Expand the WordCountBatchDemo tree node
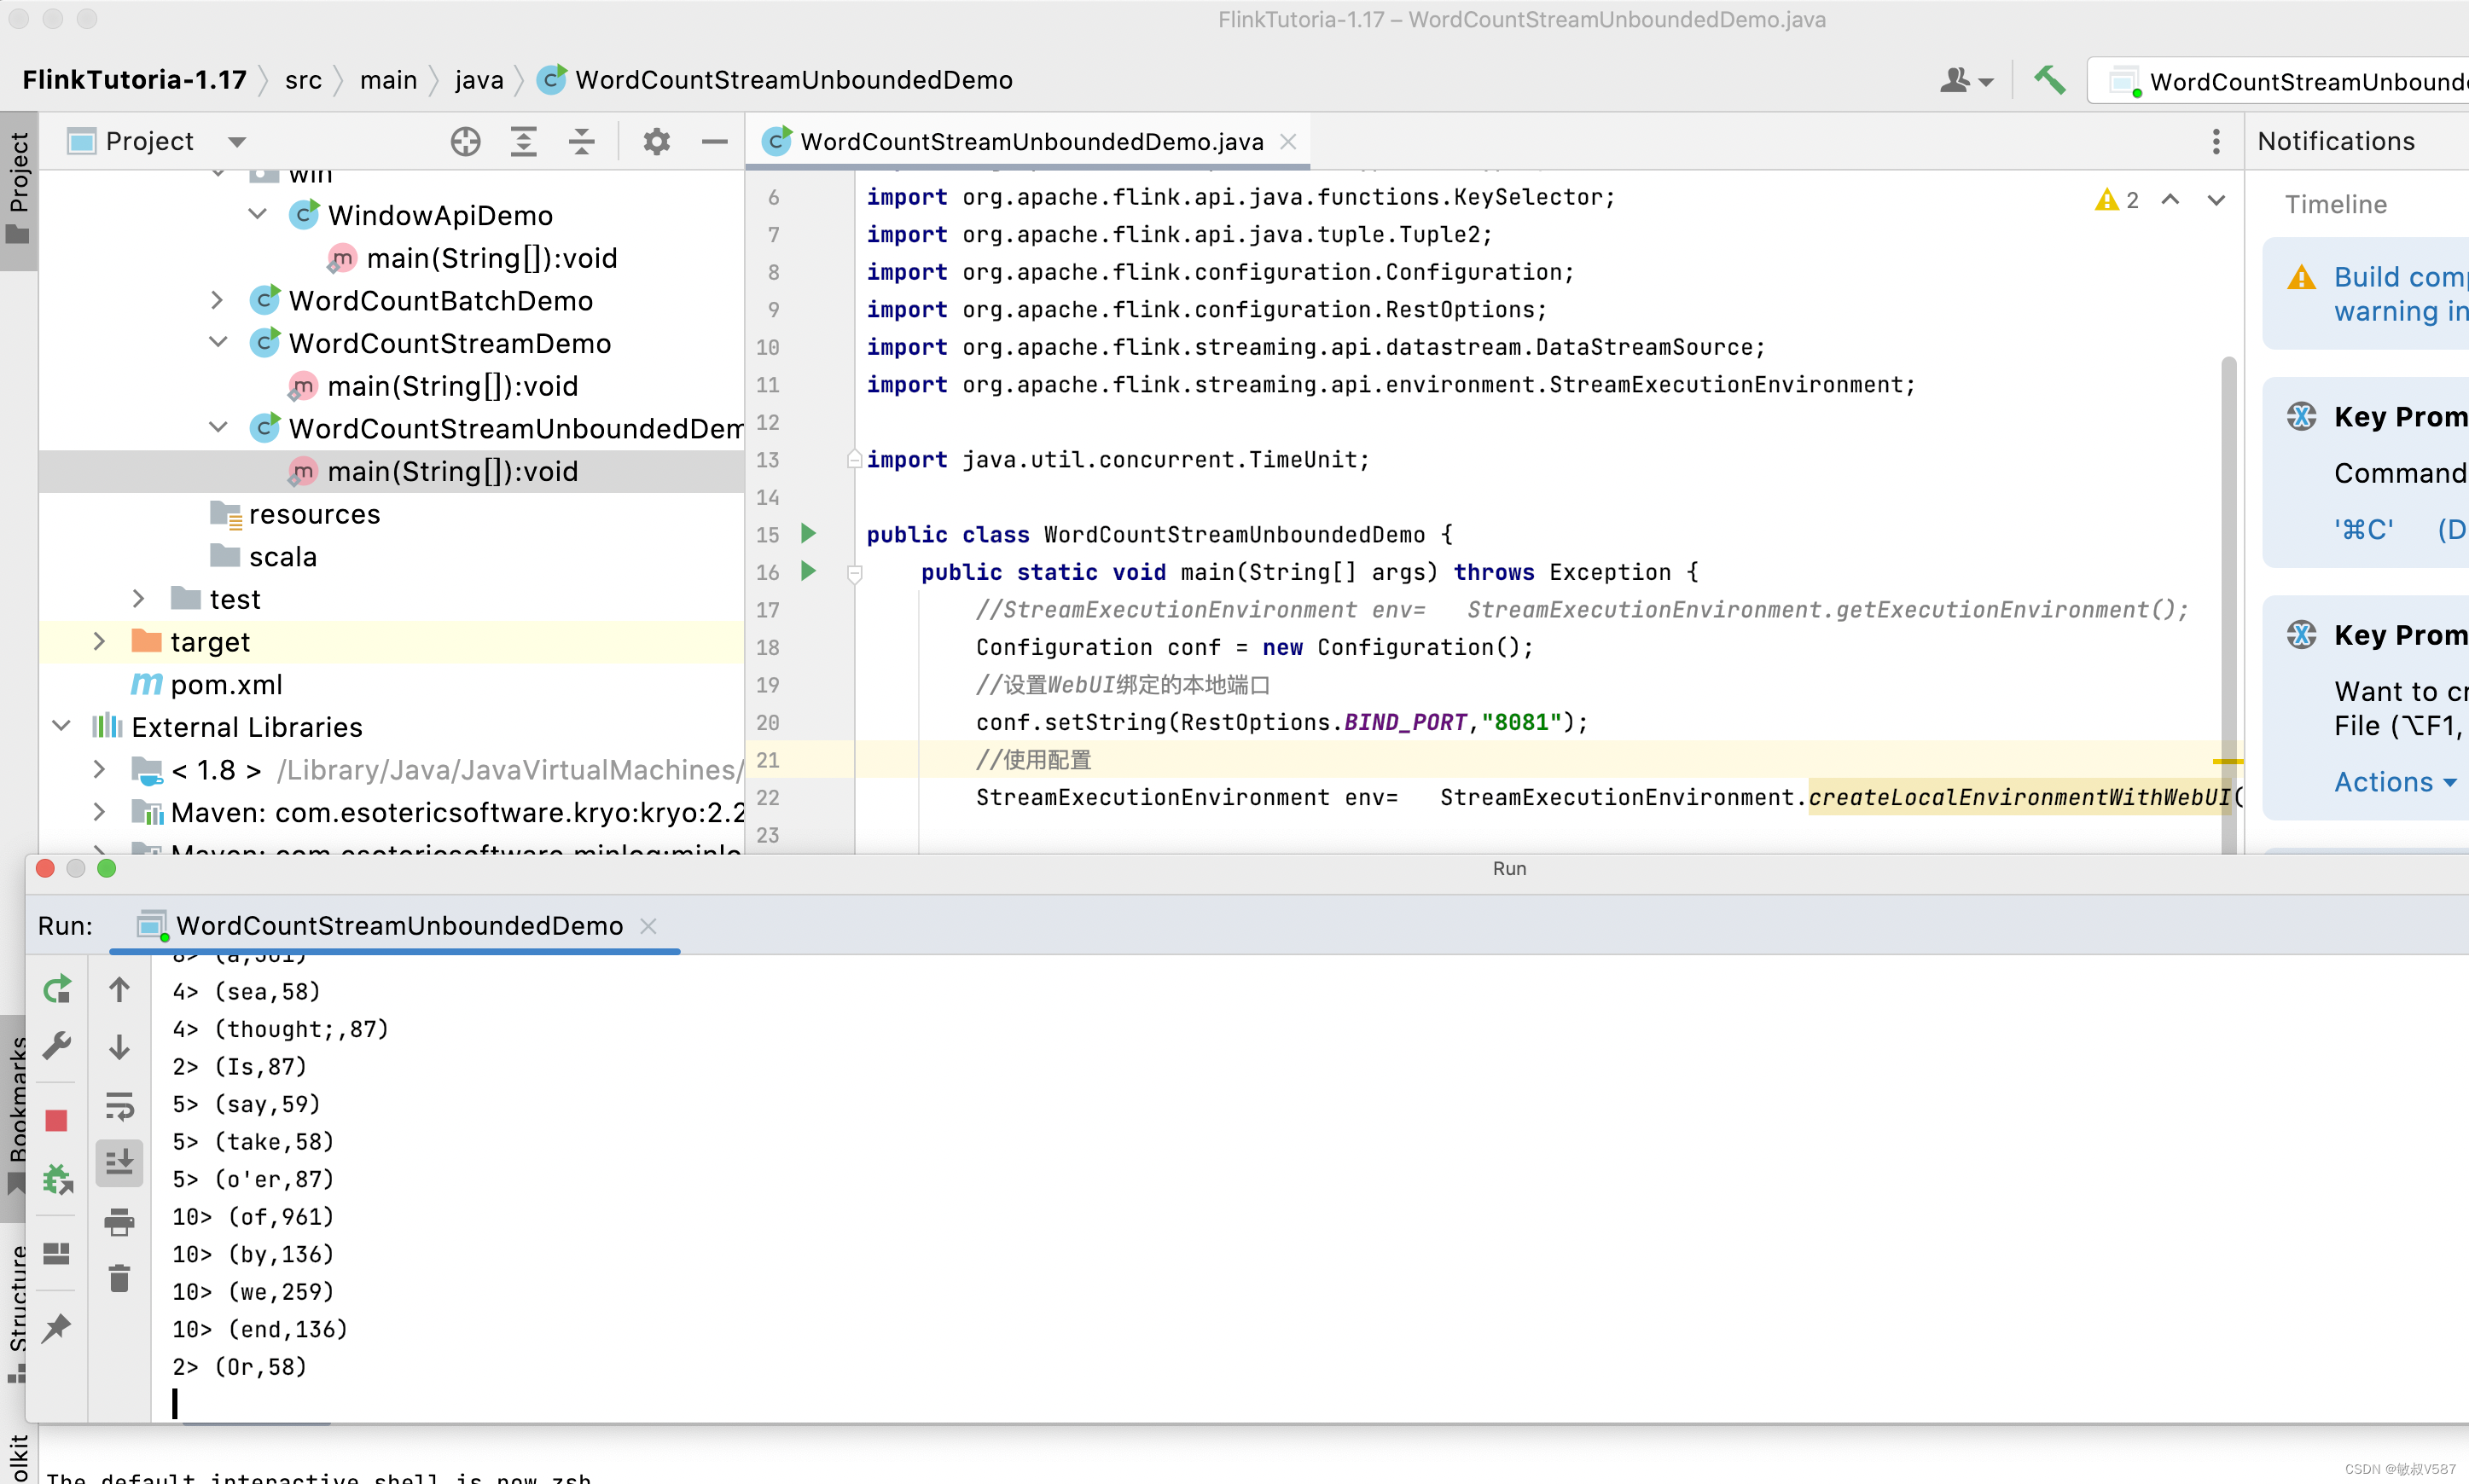The width and height of the screenshot is (2469, 1484). click(218, 300)
